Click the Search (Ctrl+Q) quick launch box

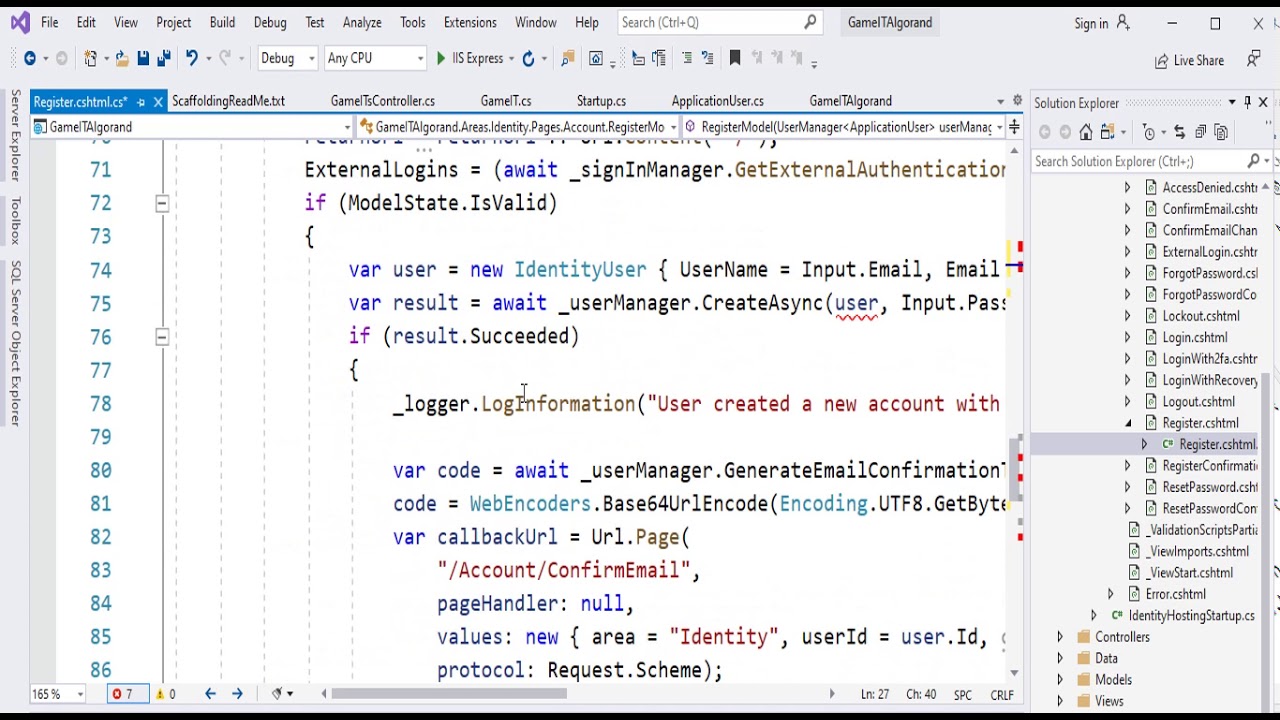722,22
